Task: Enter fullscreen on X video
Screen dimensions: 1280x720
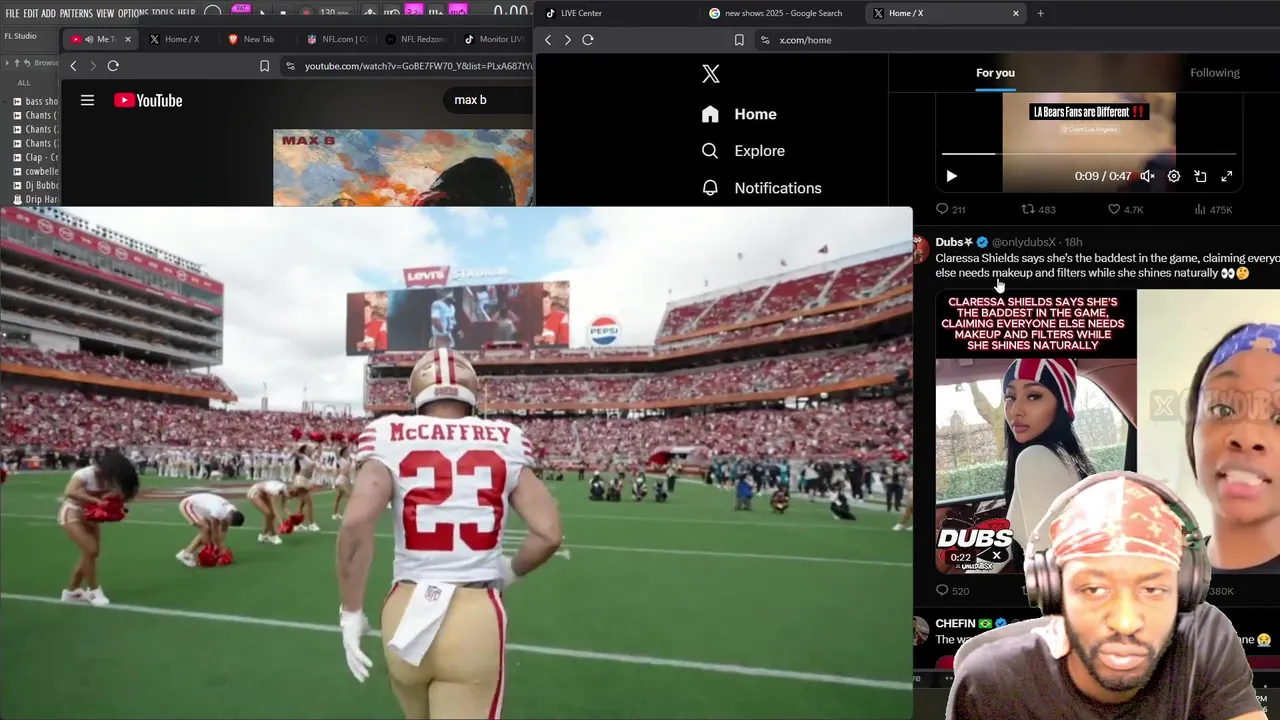Action: 1227,176
